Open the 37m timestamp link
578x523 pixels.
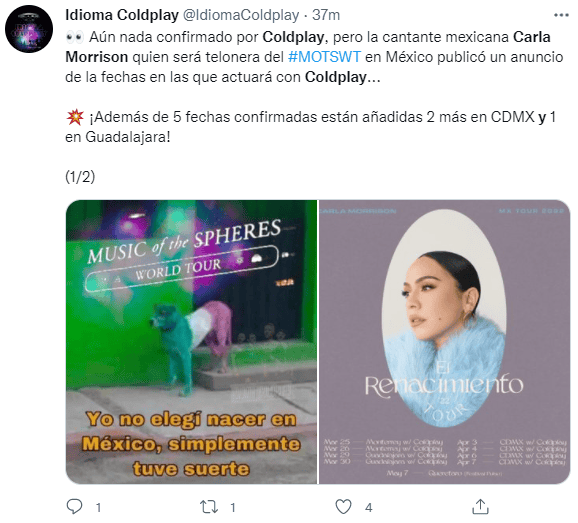pos(326,15)
